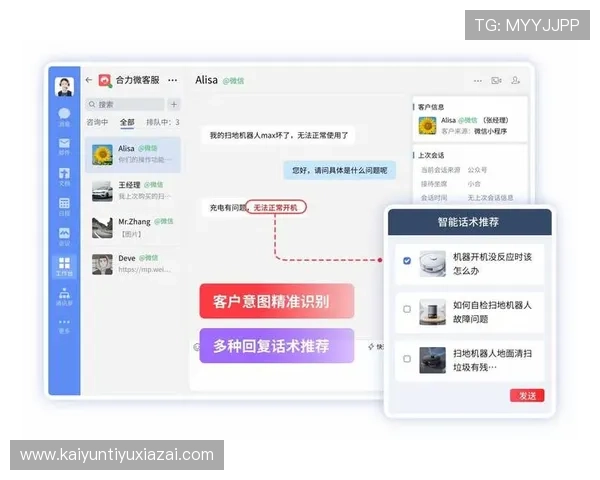
Task: Click the 多种回复话术推荐 purple banner
Action: click(x=277, y=346)
